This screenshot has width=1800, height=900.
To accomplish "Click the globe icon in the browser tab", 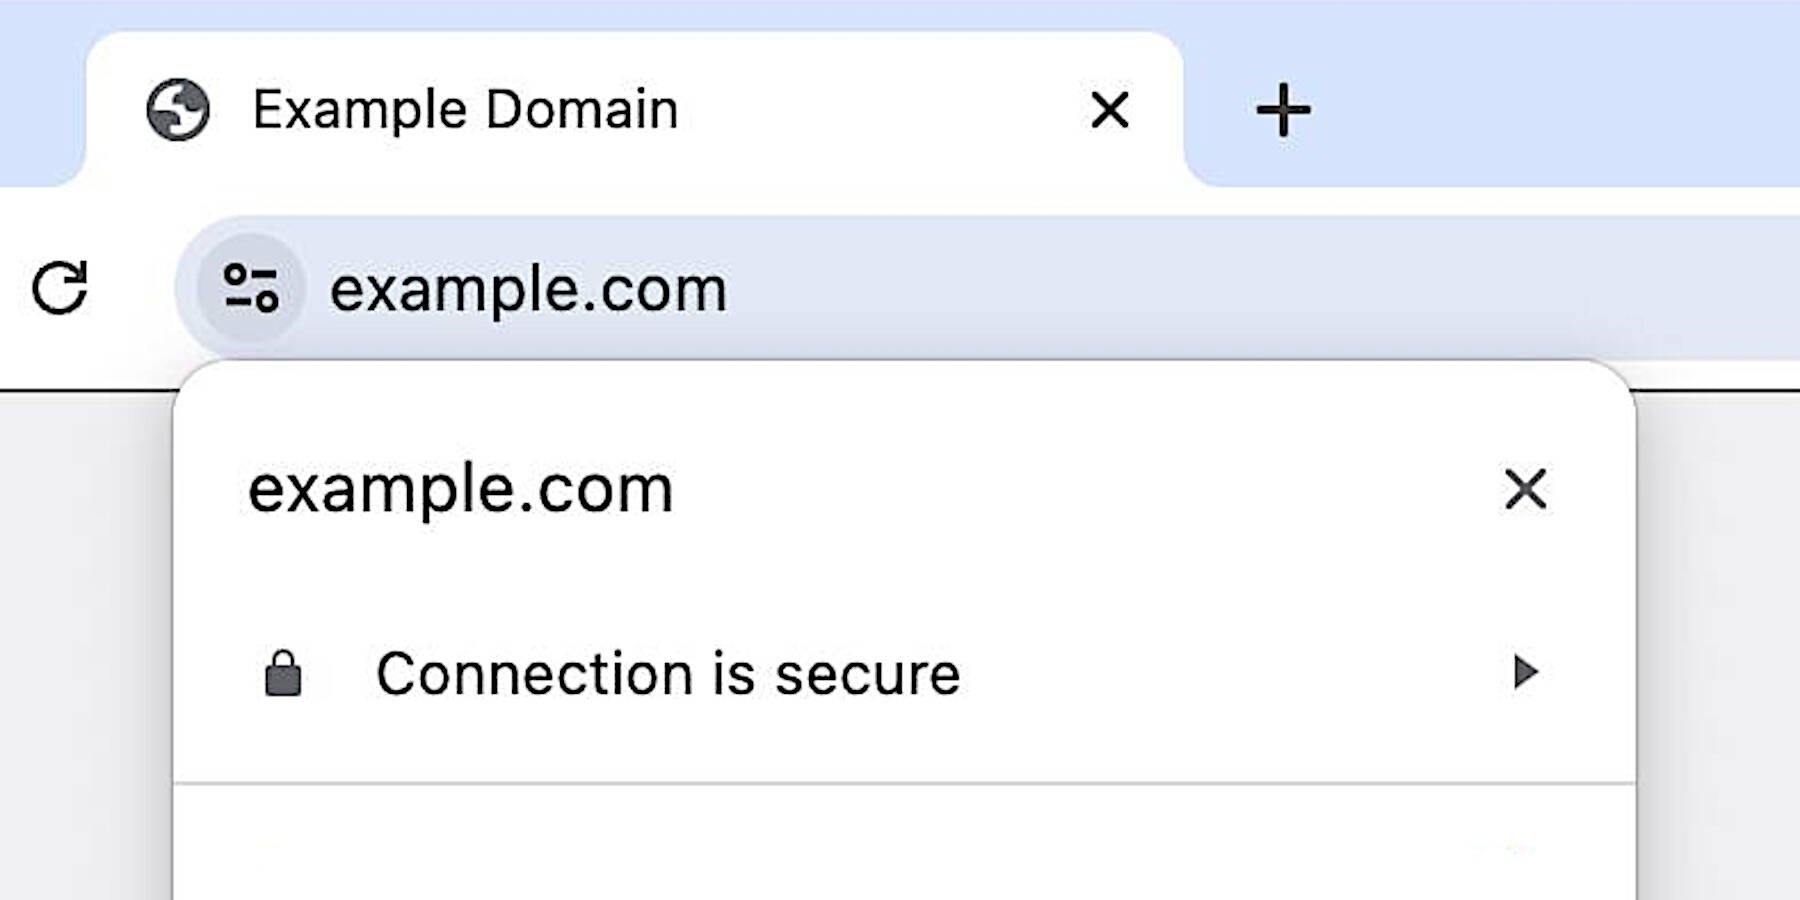I will 178,109.
